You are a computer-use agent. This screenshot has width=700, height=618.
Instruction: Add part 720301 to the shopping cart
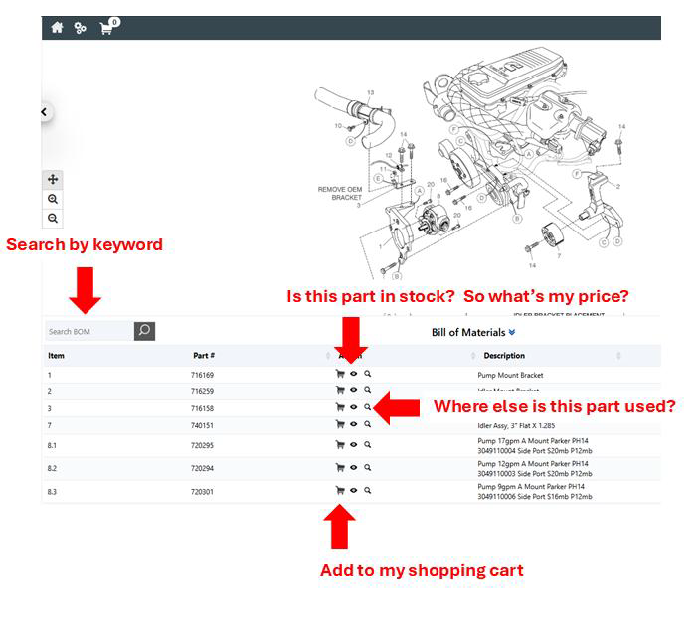[340, 491]
